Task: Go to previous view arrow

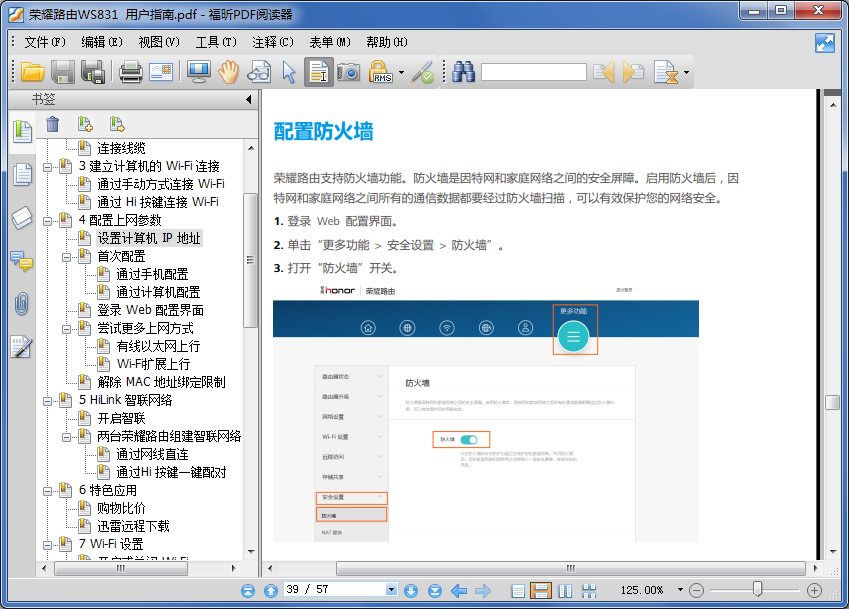Action: point(459,591)
